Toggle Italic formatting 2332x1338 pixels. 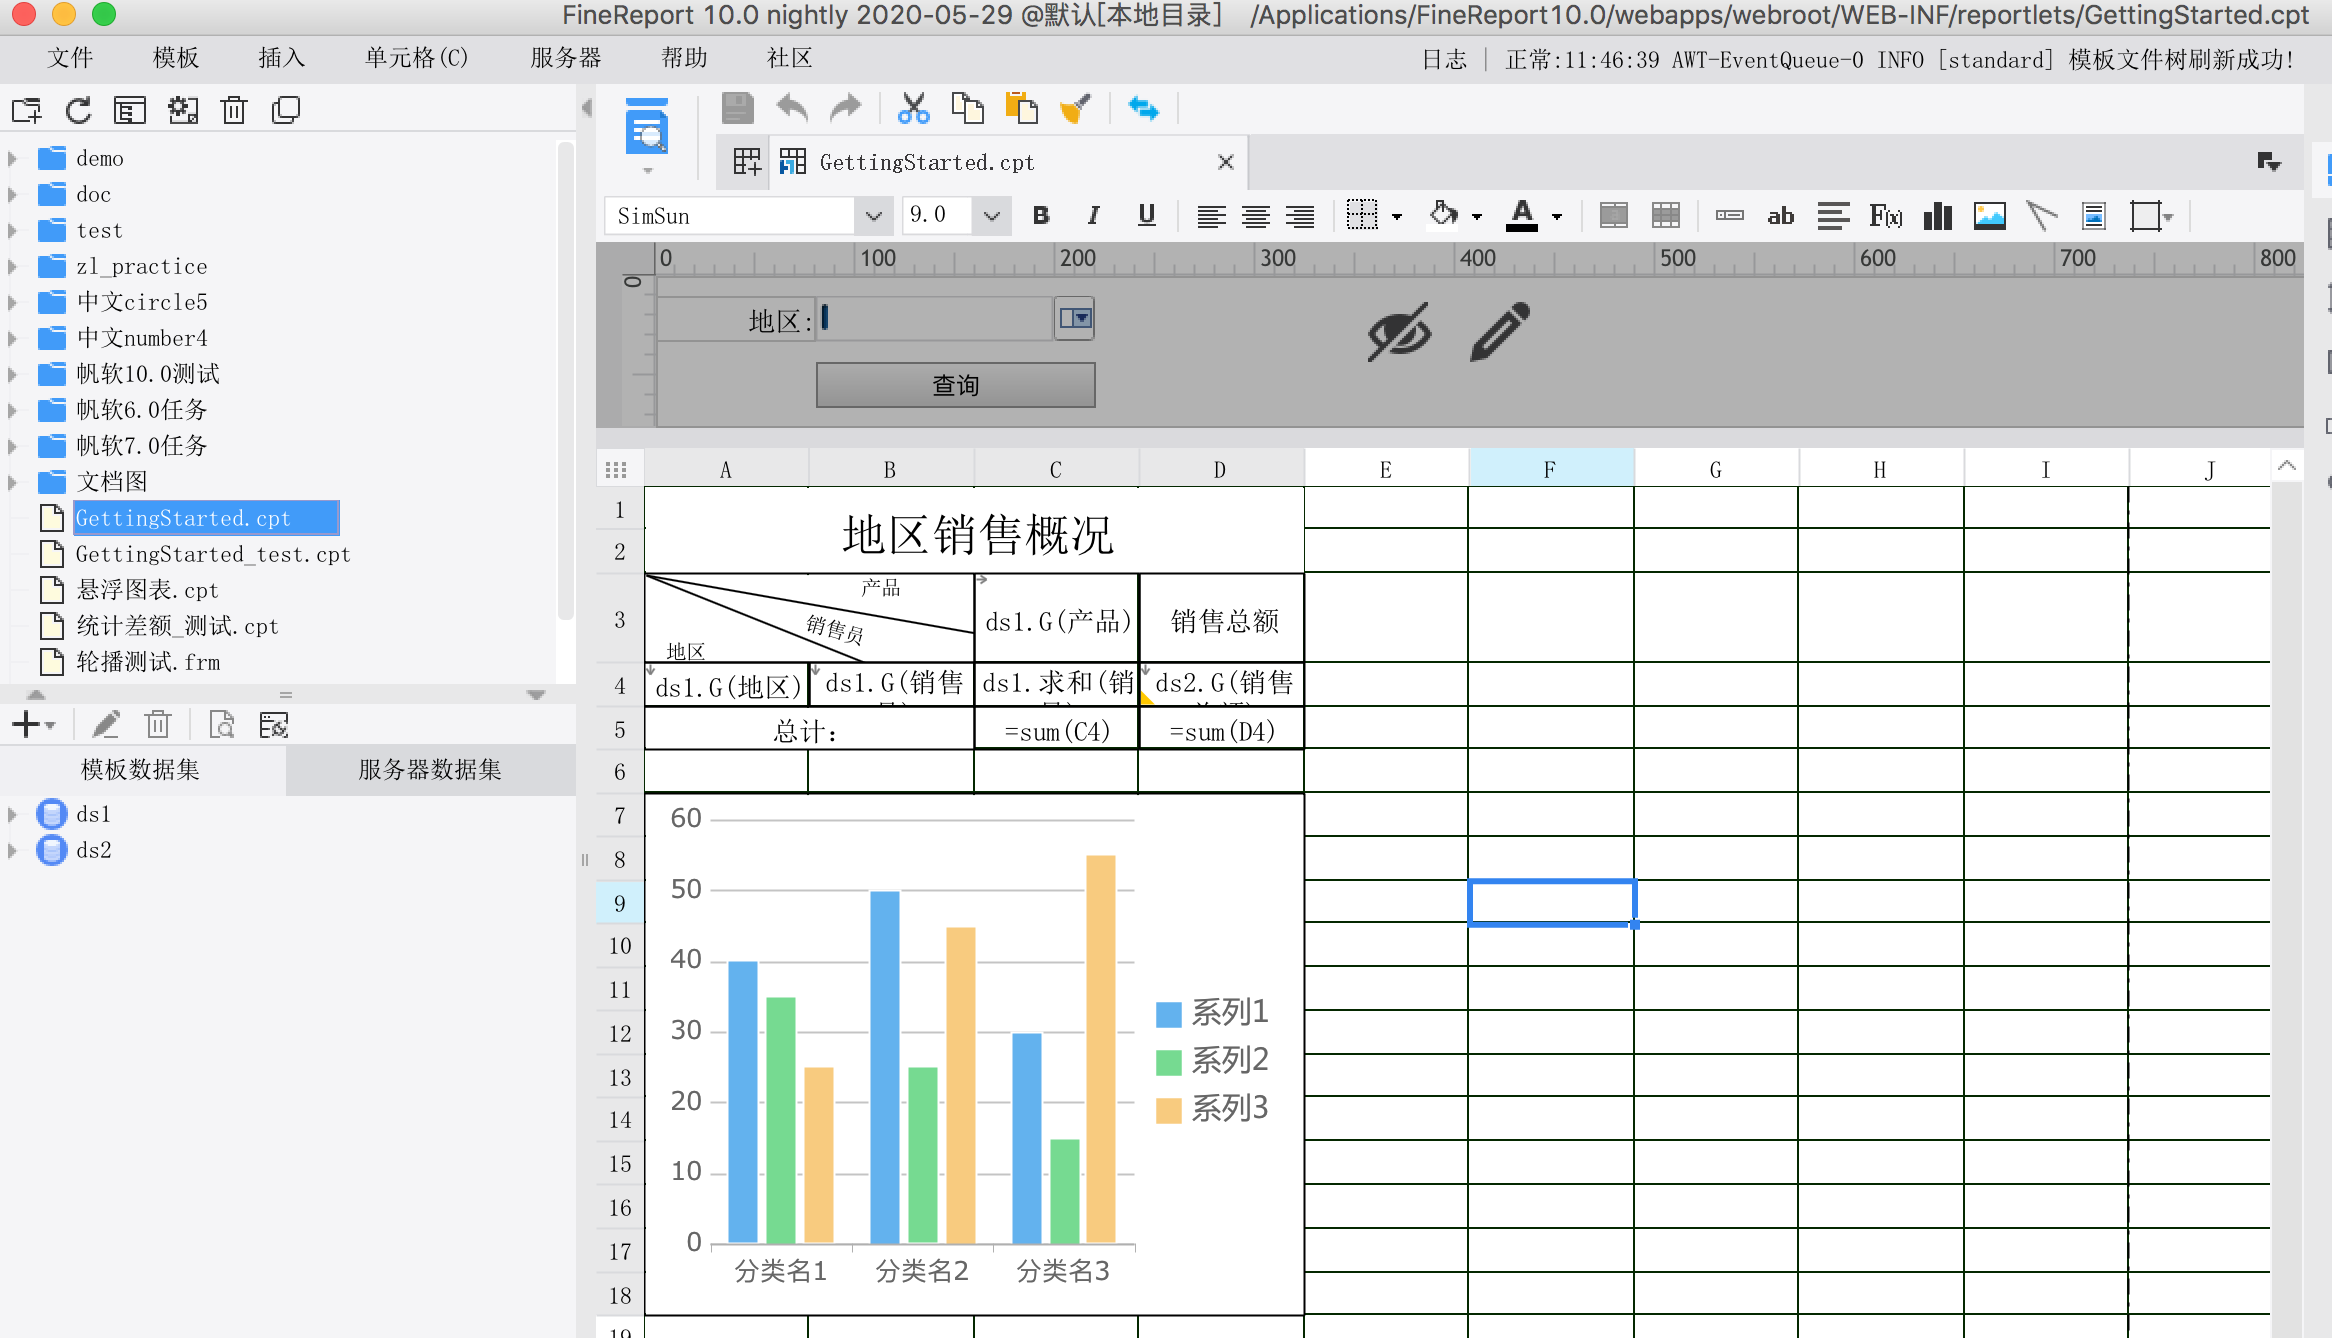coord(1093,215)
